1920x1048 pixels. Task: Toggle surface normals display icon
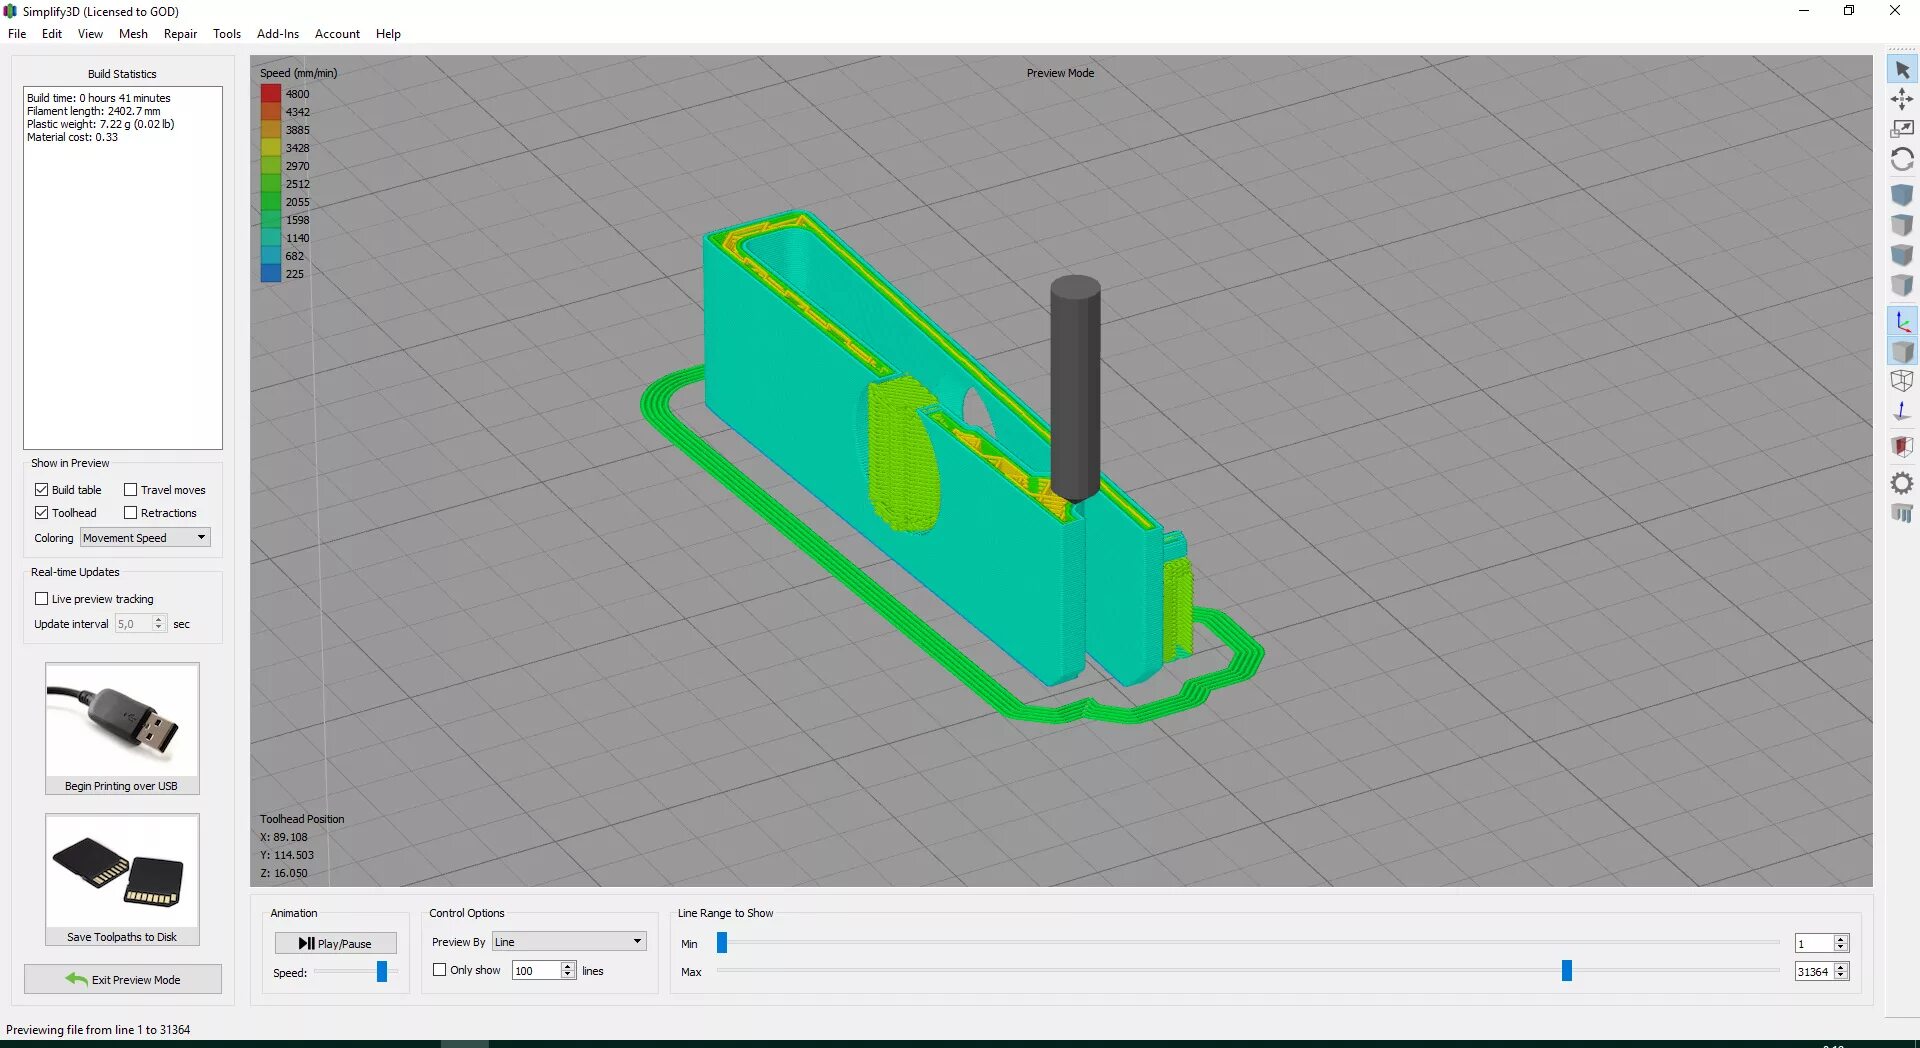[1902, 411]
